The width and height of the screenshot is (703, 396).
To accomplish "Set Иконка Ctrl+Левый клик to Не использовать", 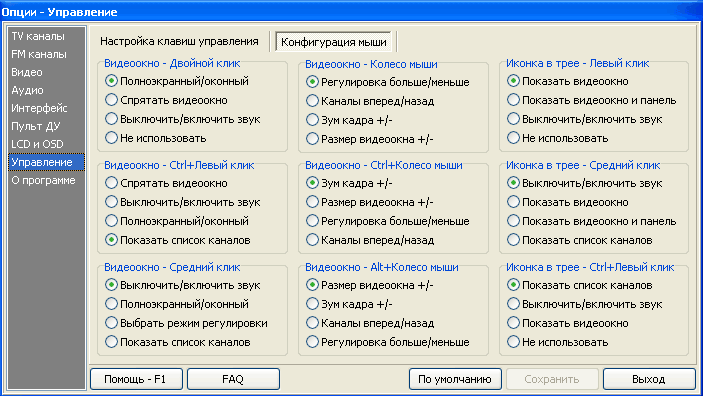I will point(558,342).
